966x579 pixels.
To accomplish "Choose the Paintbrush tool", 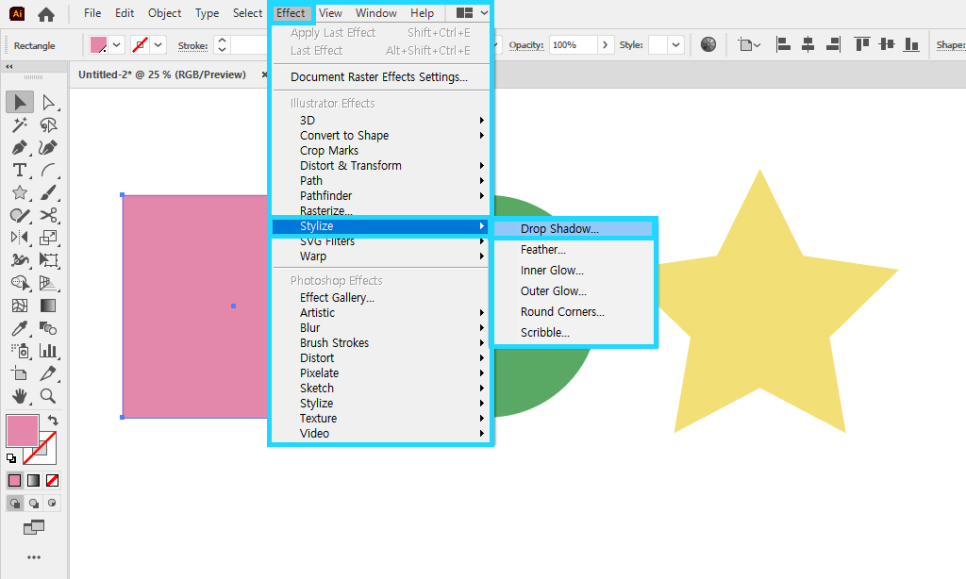I will click(x=48, y=193).
